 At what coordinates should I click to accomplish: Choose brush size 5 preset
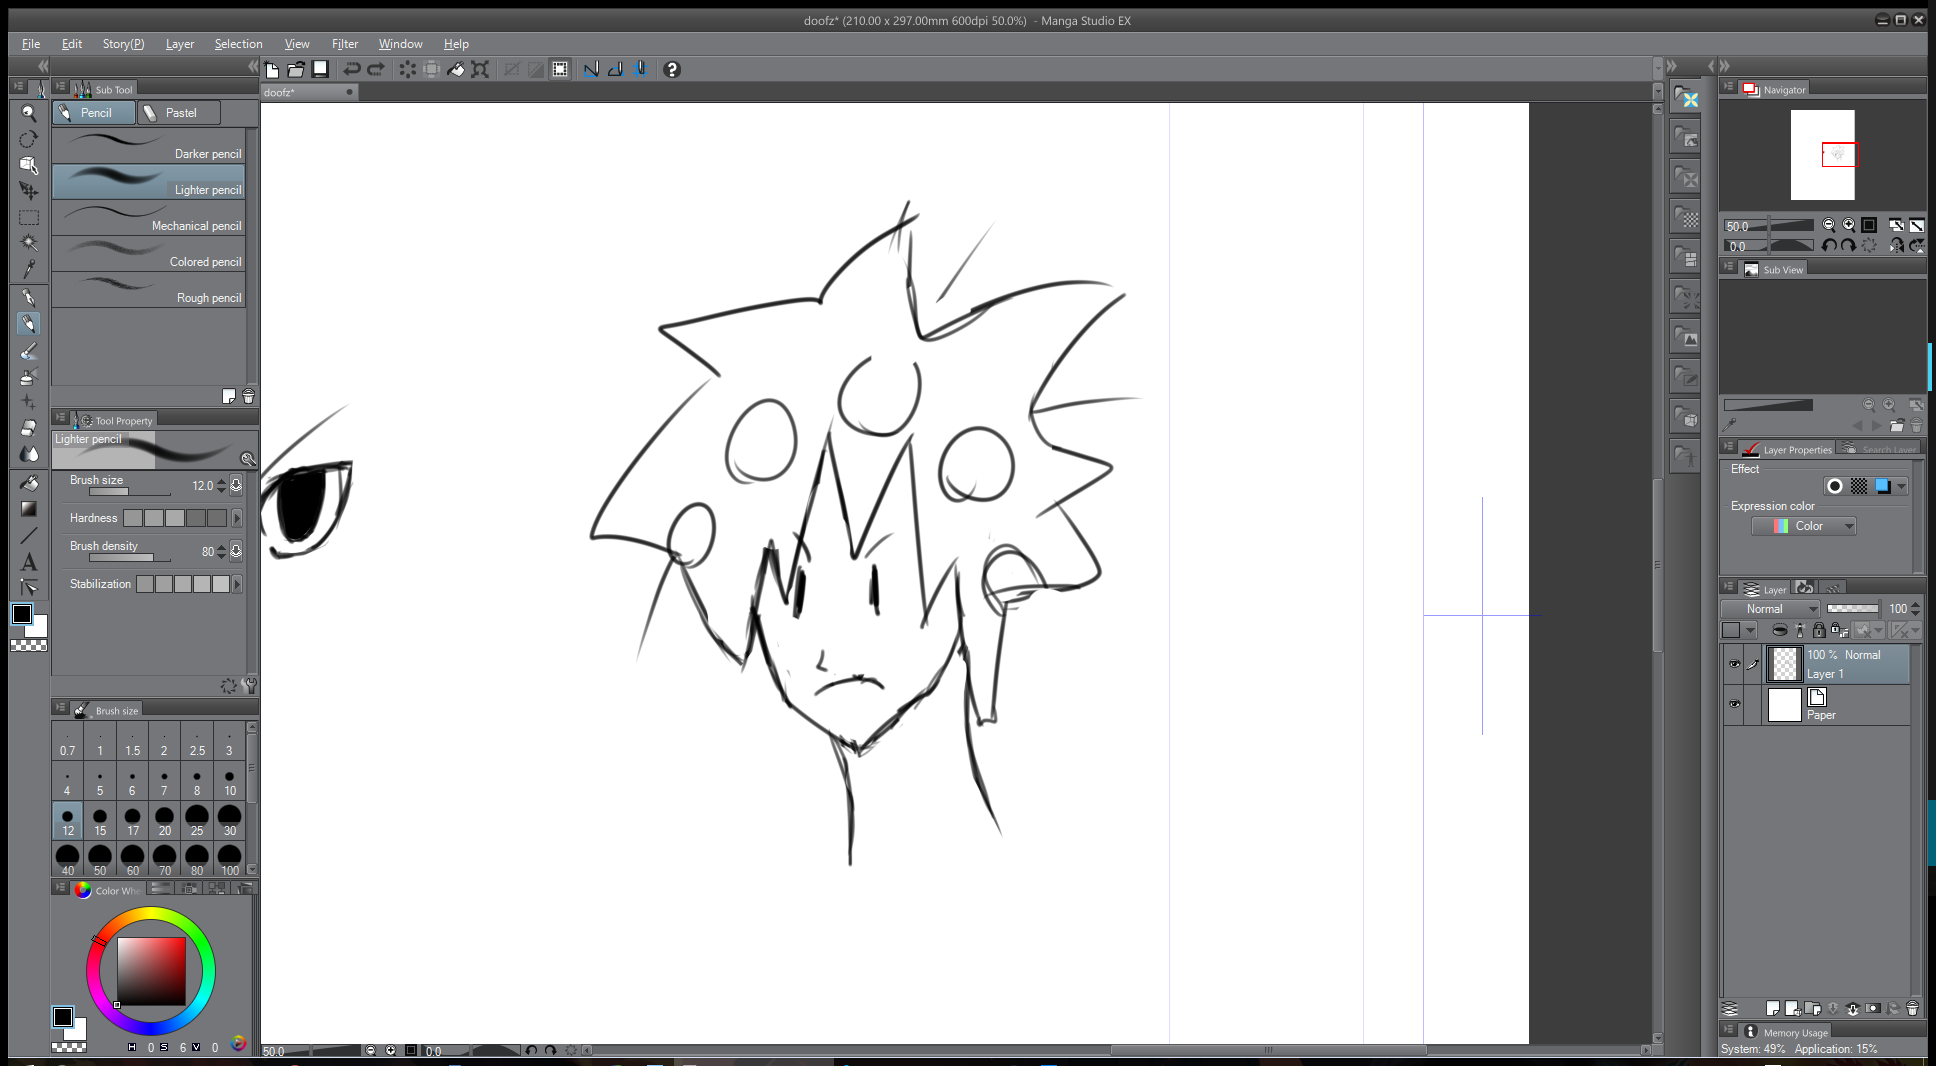100,780
